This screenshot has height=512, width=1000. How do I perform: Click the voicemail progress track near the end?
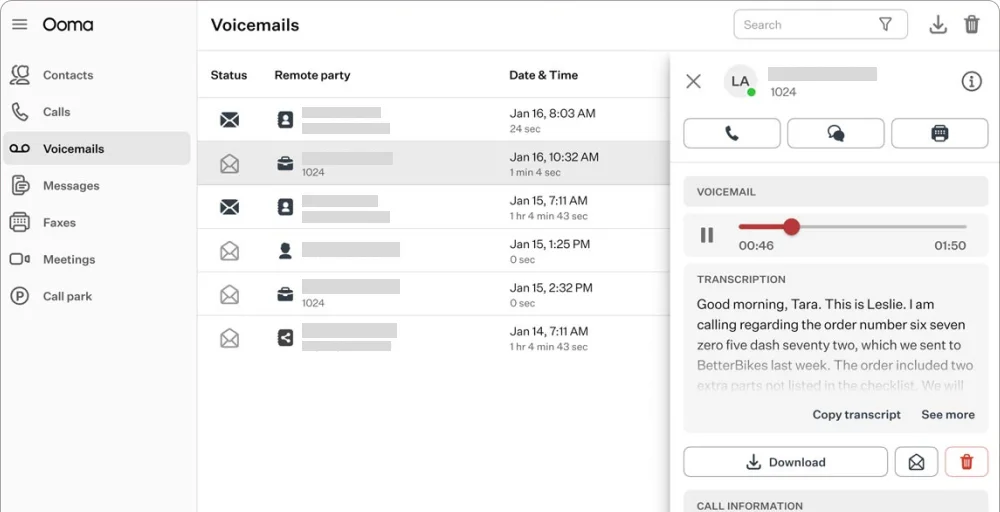[x=957, y=226]
